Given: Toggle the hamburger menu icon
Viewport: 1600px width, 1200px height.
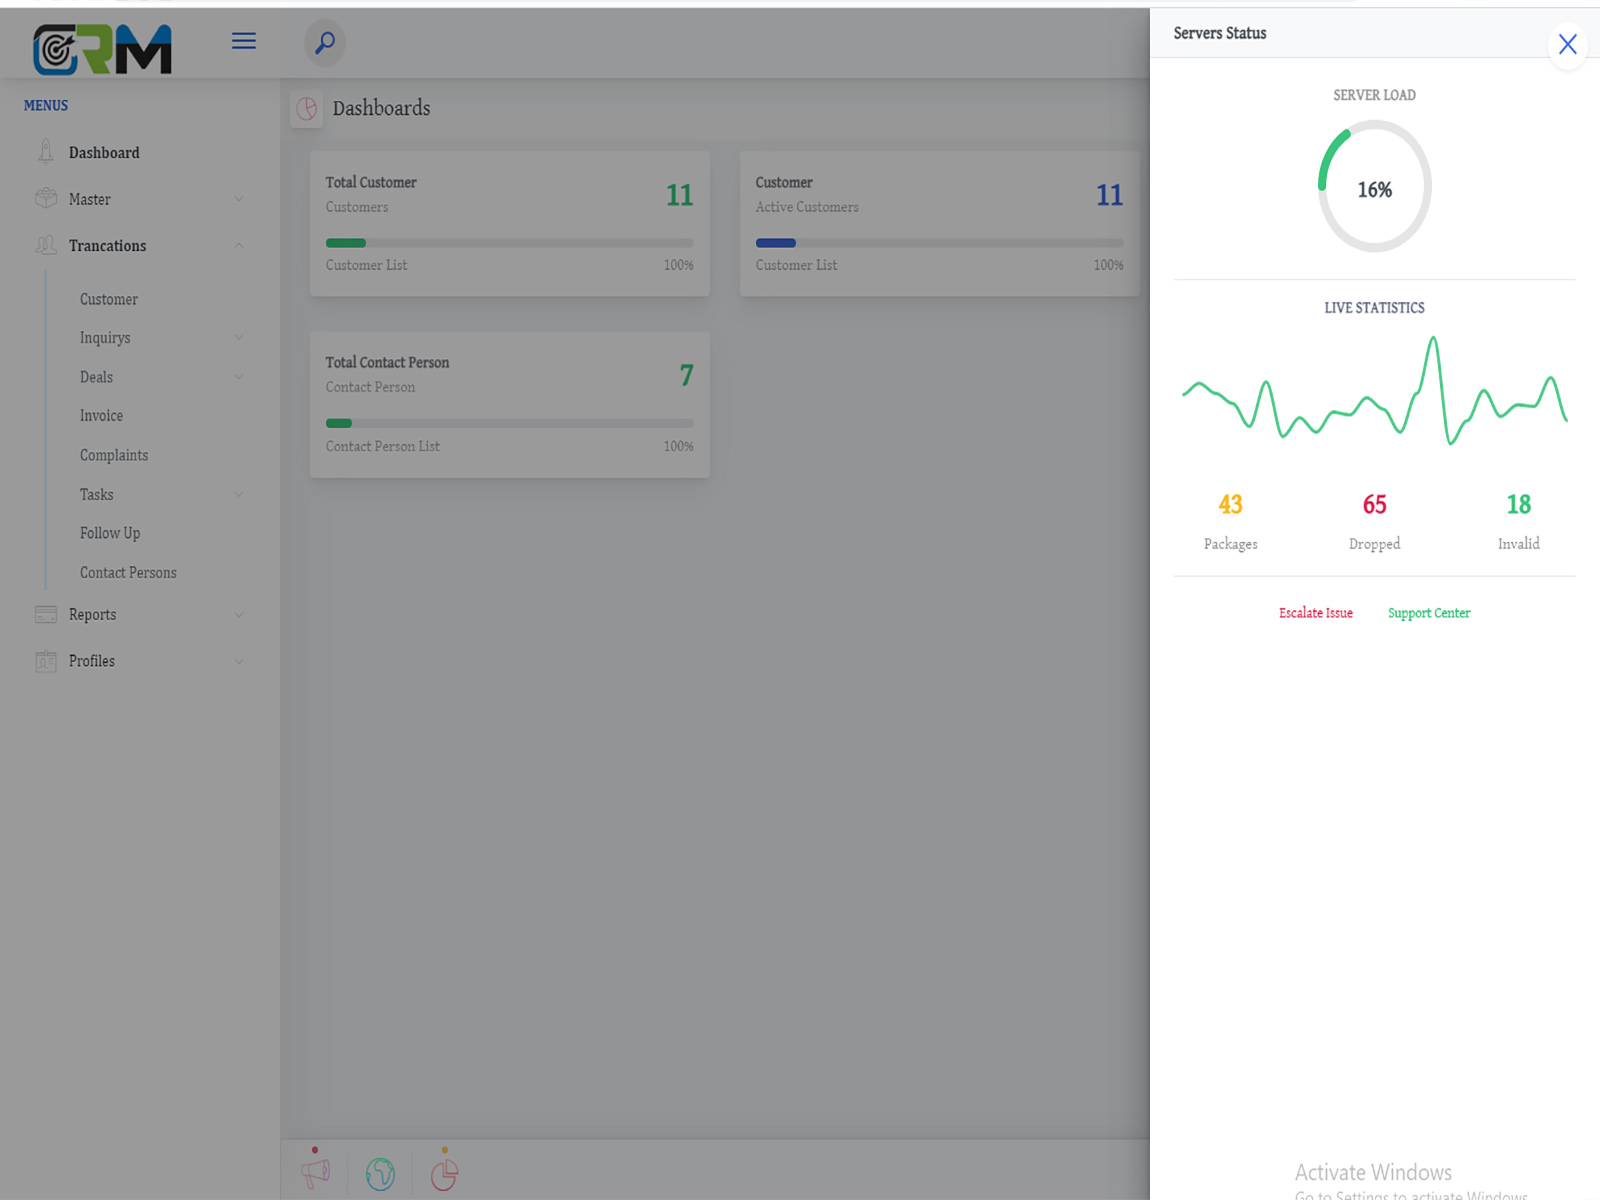Looking at the screenshot, I should [x=244, y=41].
